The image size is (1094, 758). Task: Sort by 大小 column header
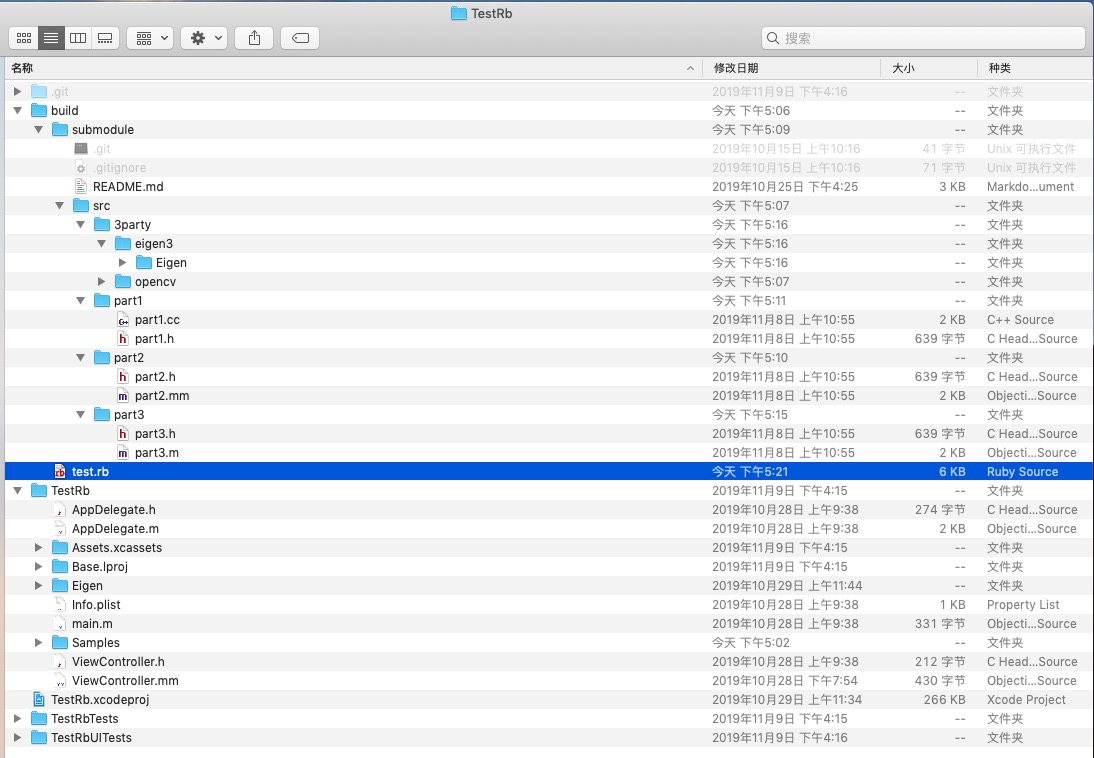929,68
